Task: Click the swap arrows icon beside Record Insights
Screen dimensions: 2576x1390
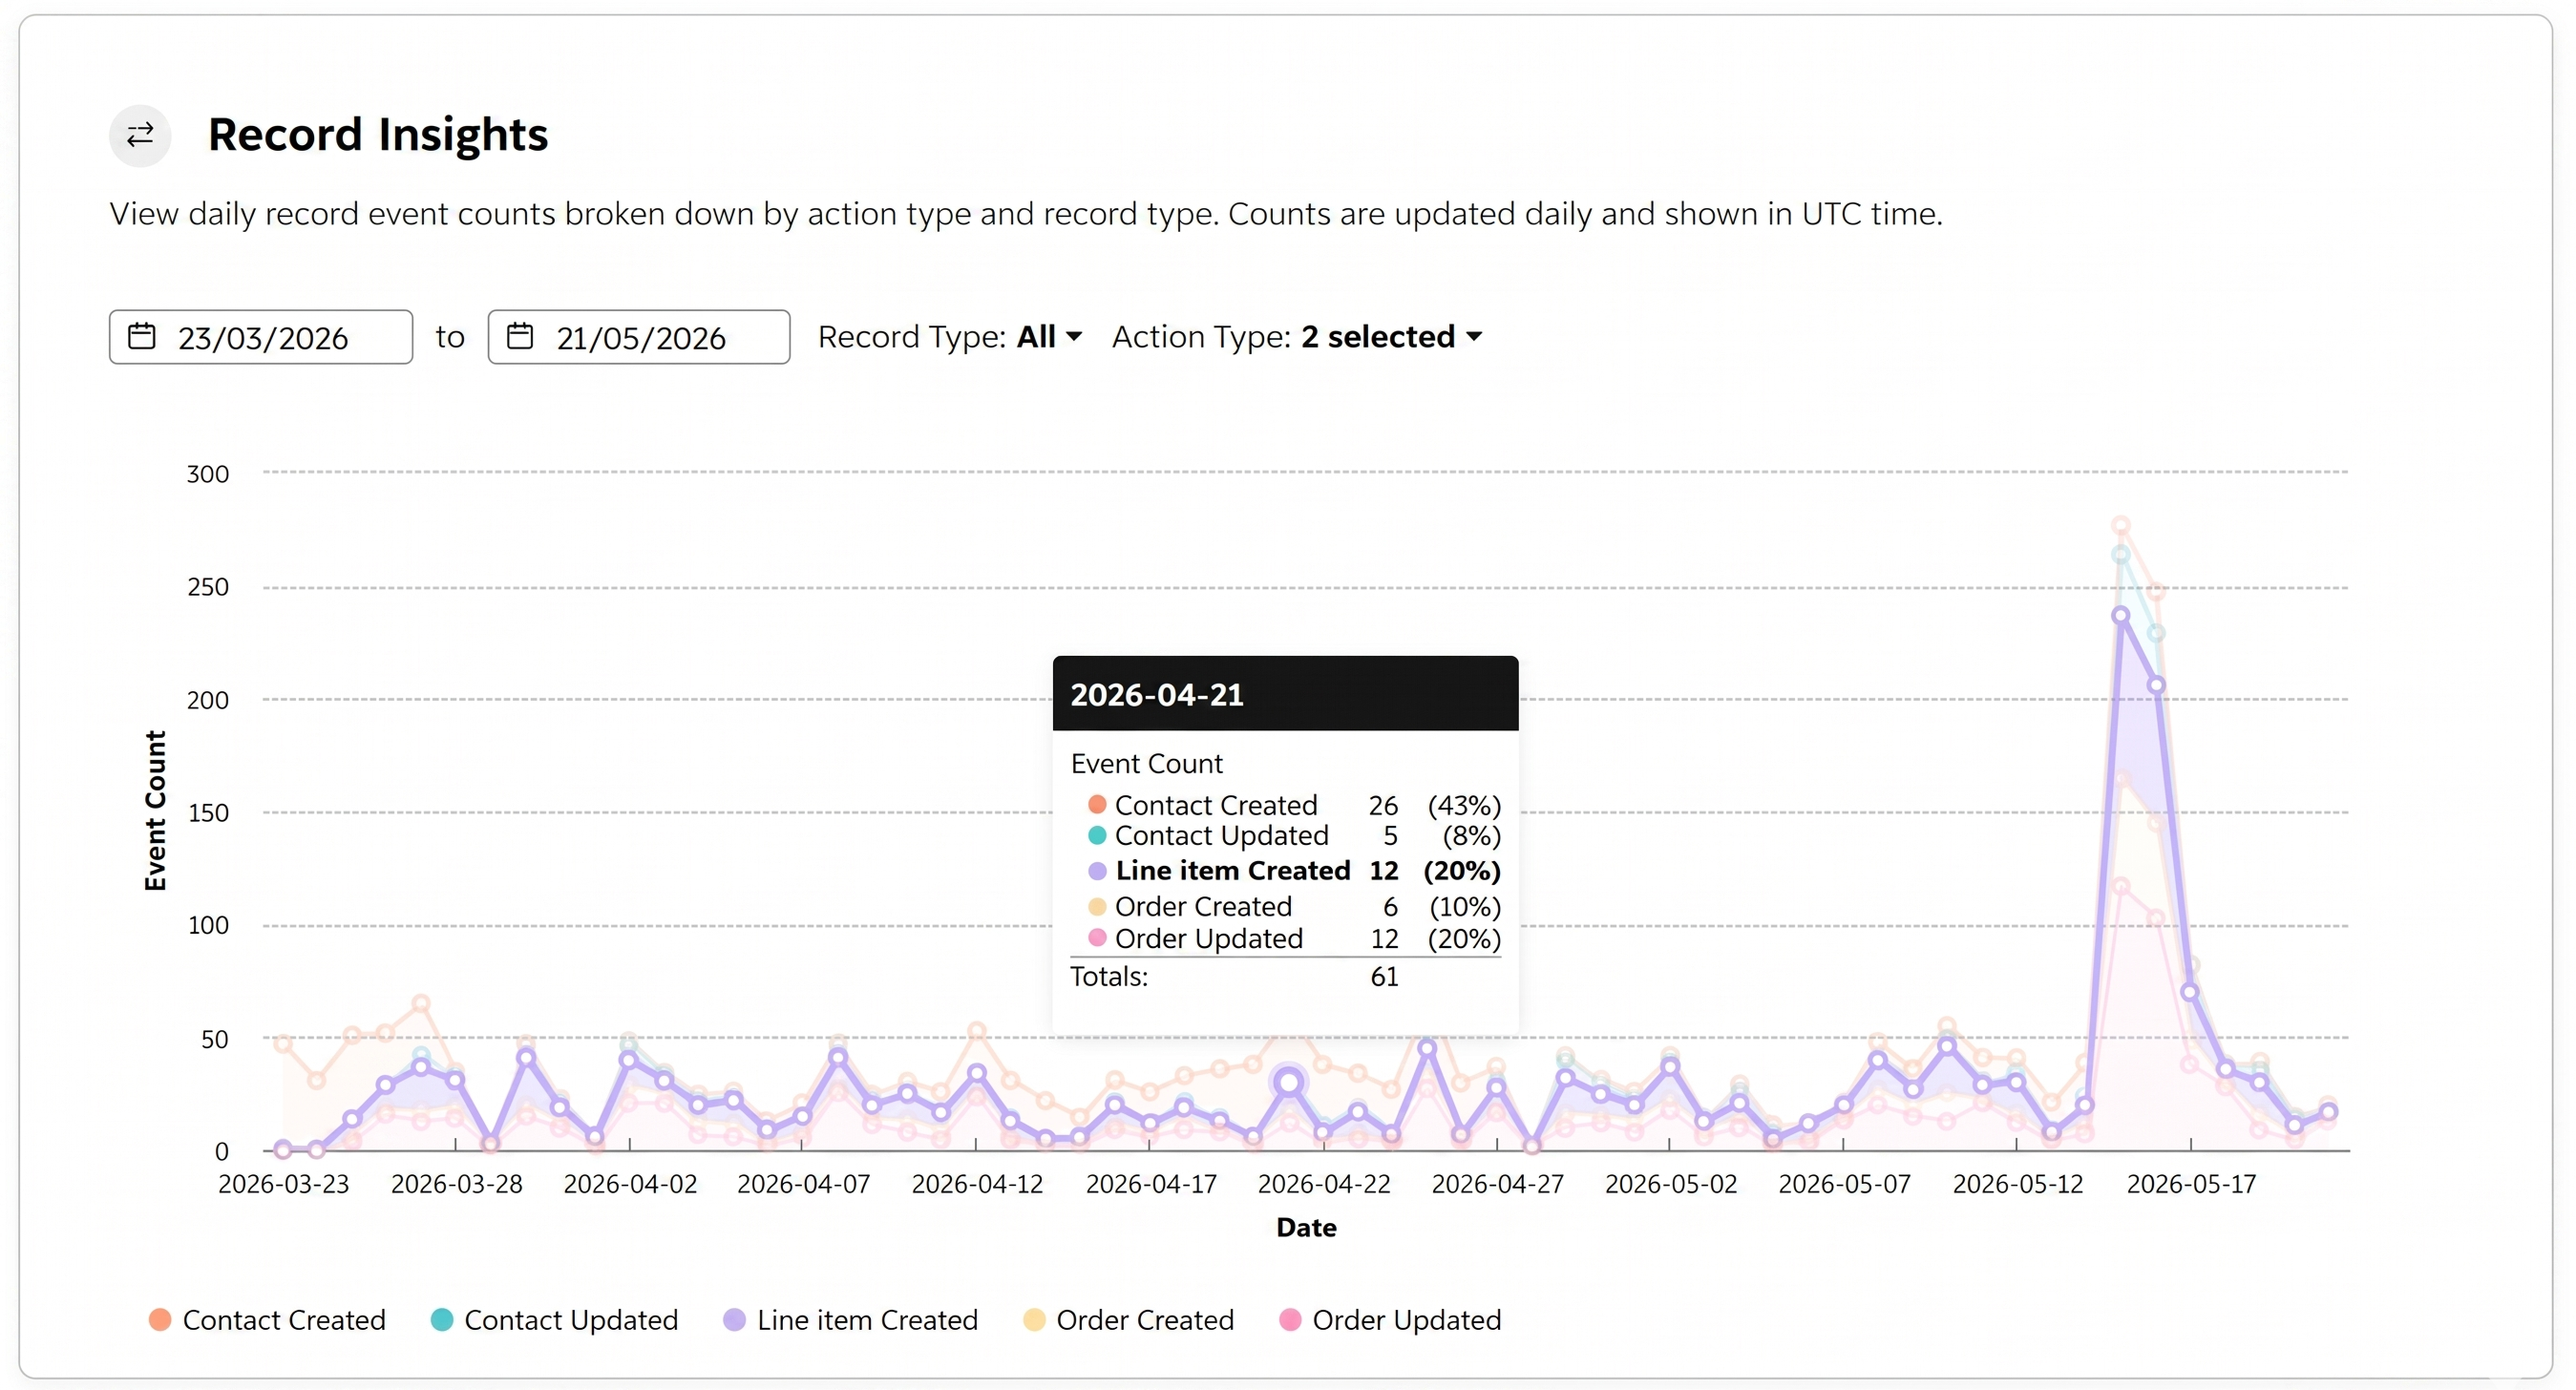Action: [x=140, y=135]
